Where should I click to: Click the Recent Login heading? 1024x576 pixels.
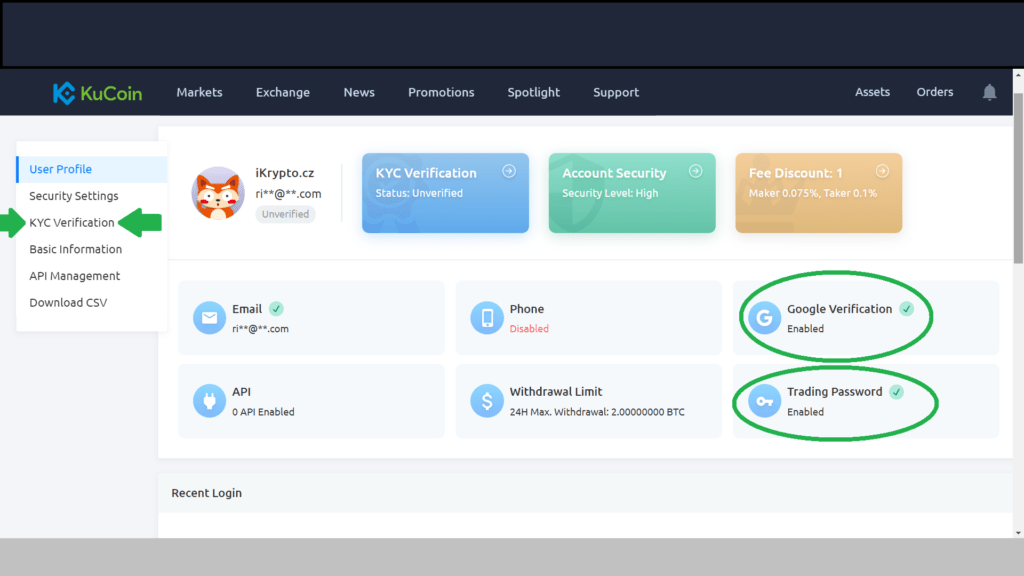pos(206,493)
